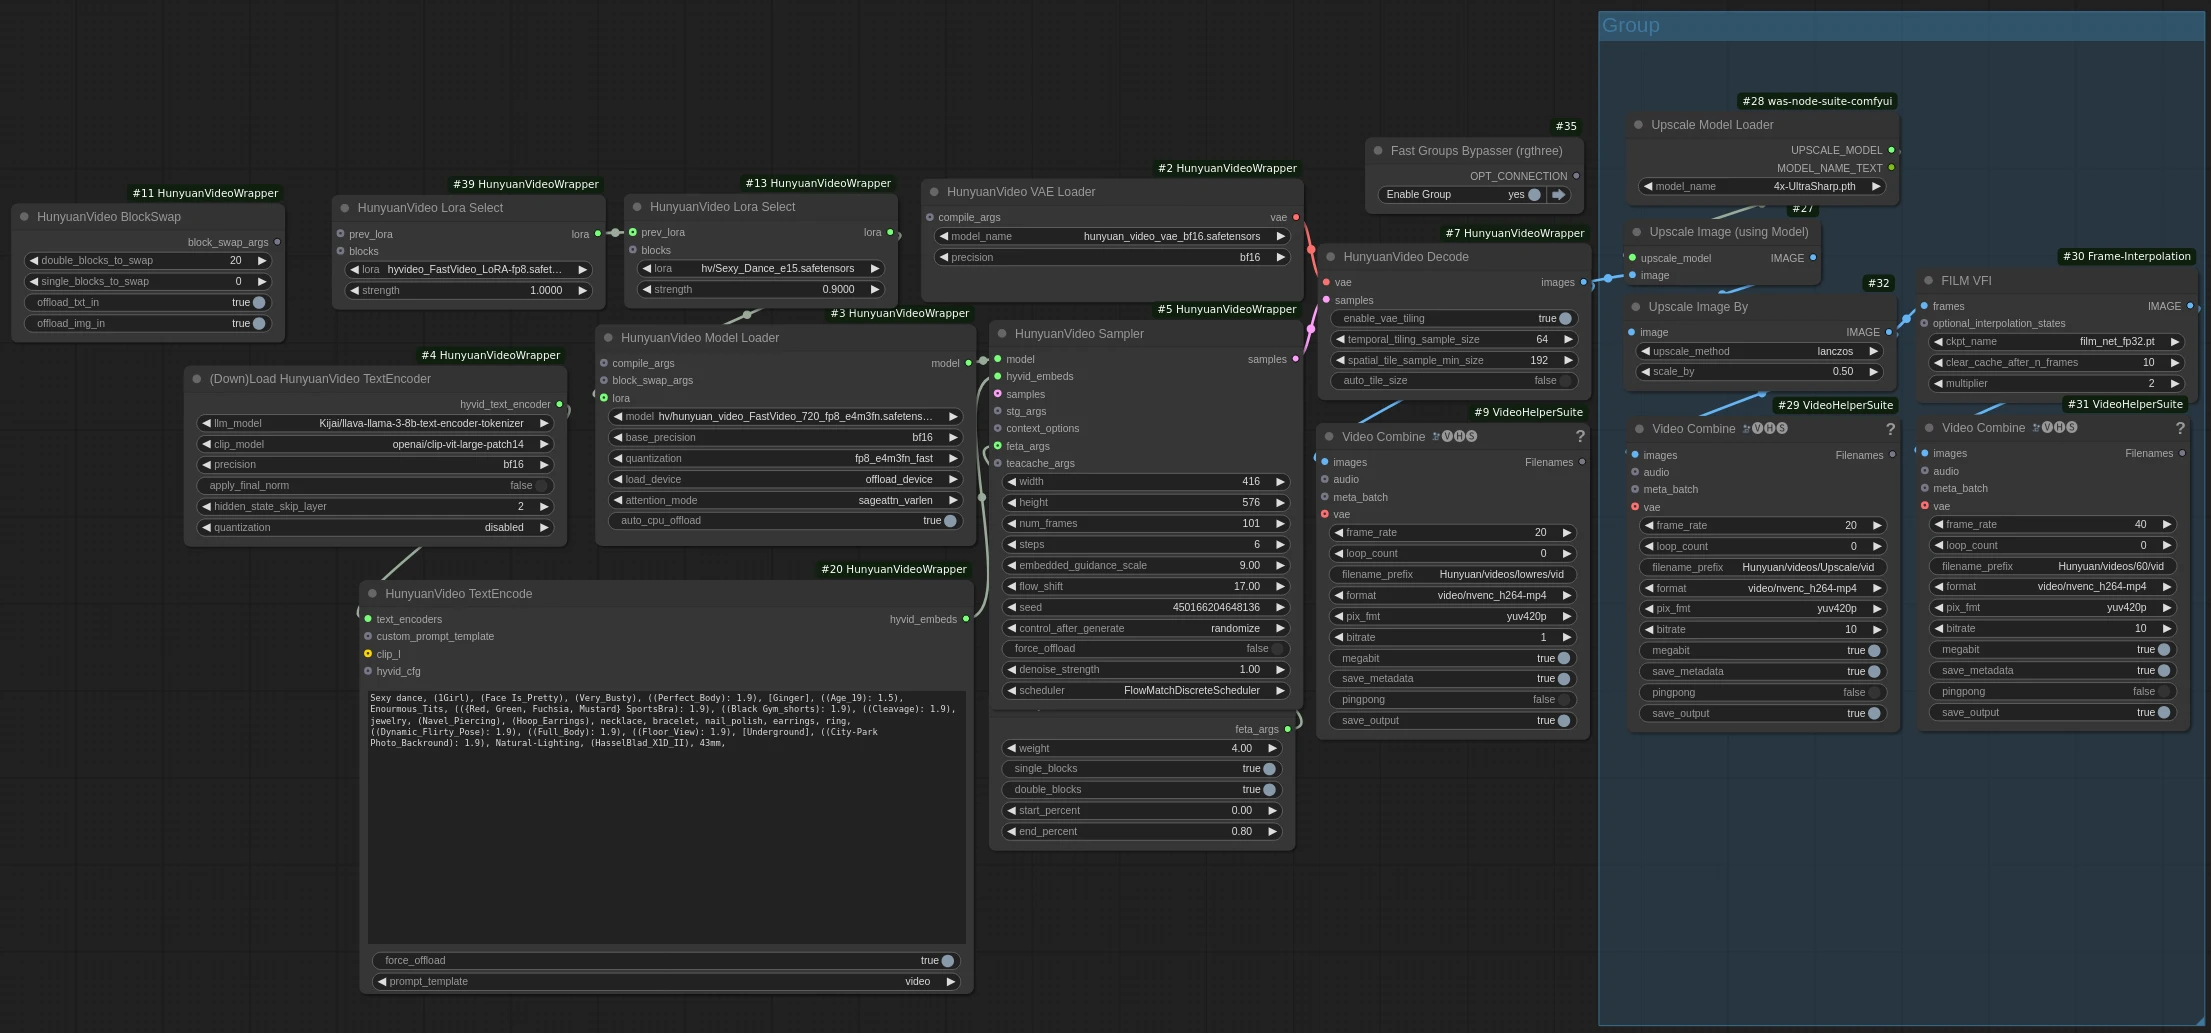Click help icon on 60fps Video Combine node

(x=2180, y=428)
